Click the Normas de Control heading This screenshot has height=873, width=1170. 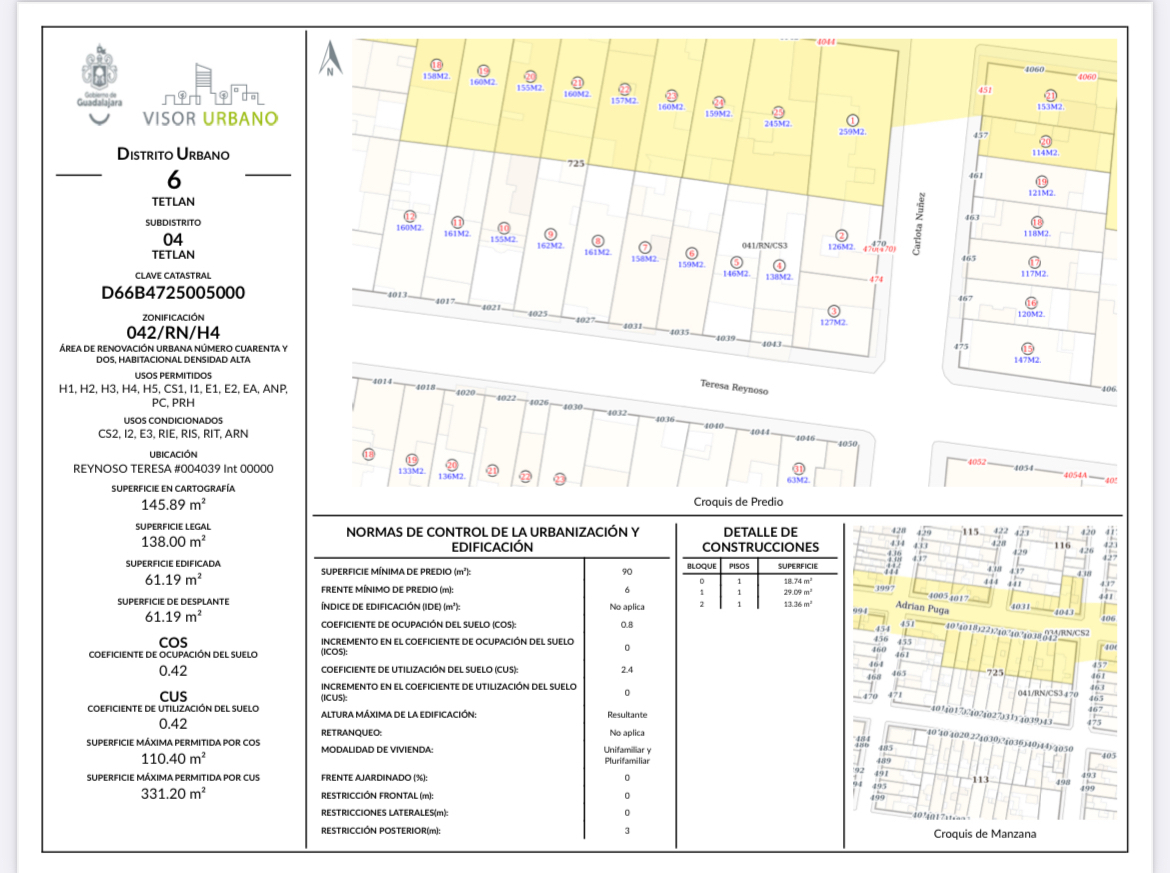(491, 539)
